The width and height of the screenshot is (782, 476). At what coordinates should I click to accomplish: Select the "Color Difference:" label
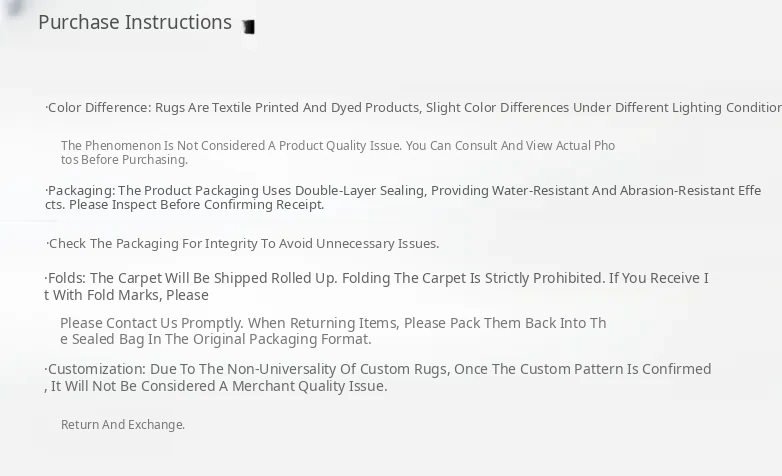click(x=99, y=108)
